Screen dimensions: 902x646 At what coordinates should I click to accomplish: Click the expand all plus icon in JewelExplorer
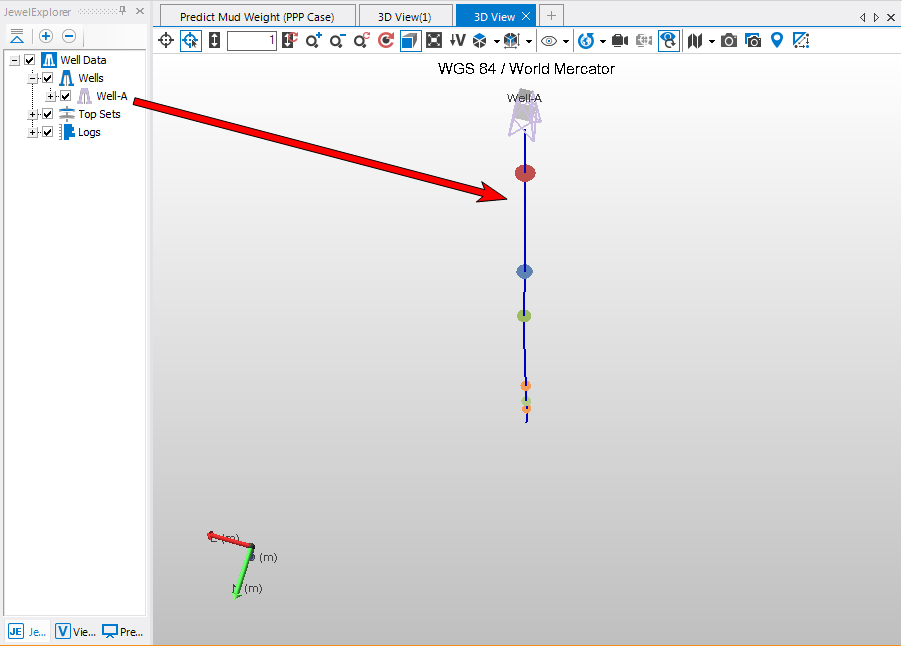point(46,36)
